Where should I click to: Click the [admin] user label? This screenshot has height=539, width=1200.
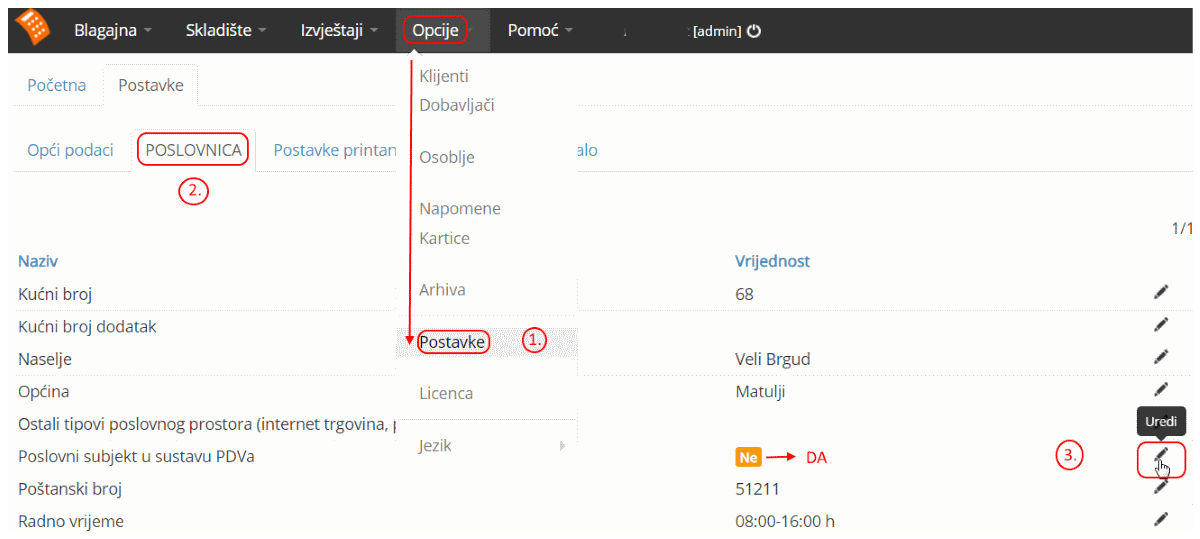tap(717, 31)
